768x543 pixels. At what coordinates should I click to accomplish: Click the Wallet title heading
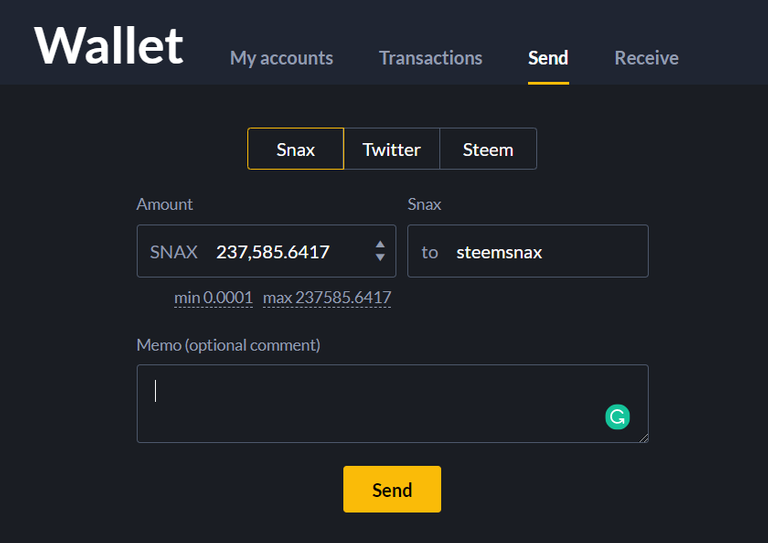109,46
